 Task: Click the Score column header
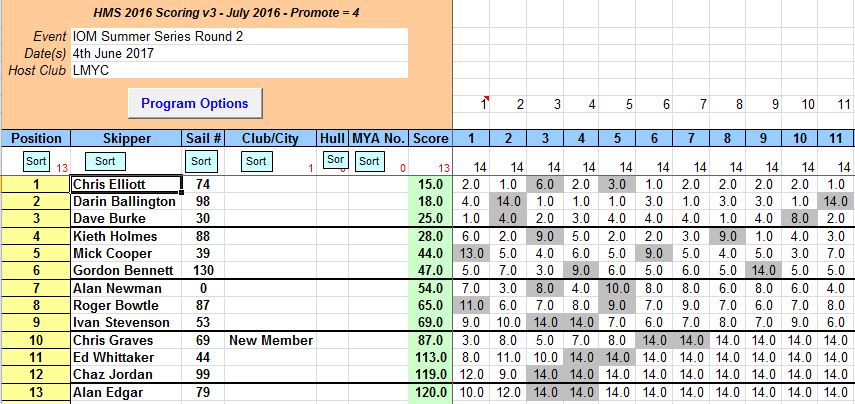pyautogui.click(x=431, y=138)
